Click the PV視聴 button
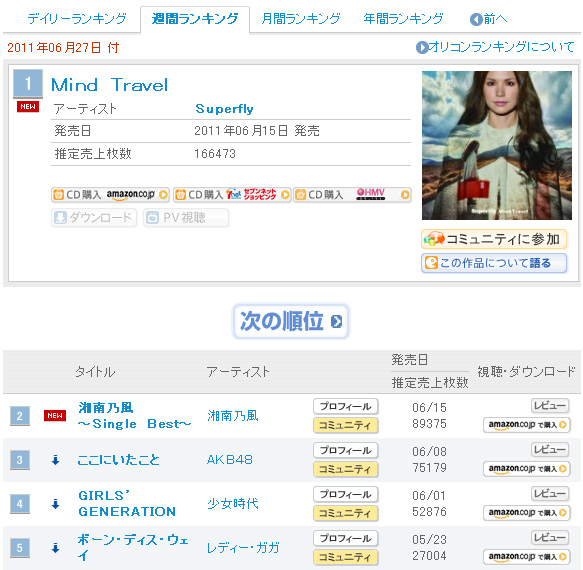Screen dimensions: 583x570 (186, 218)
